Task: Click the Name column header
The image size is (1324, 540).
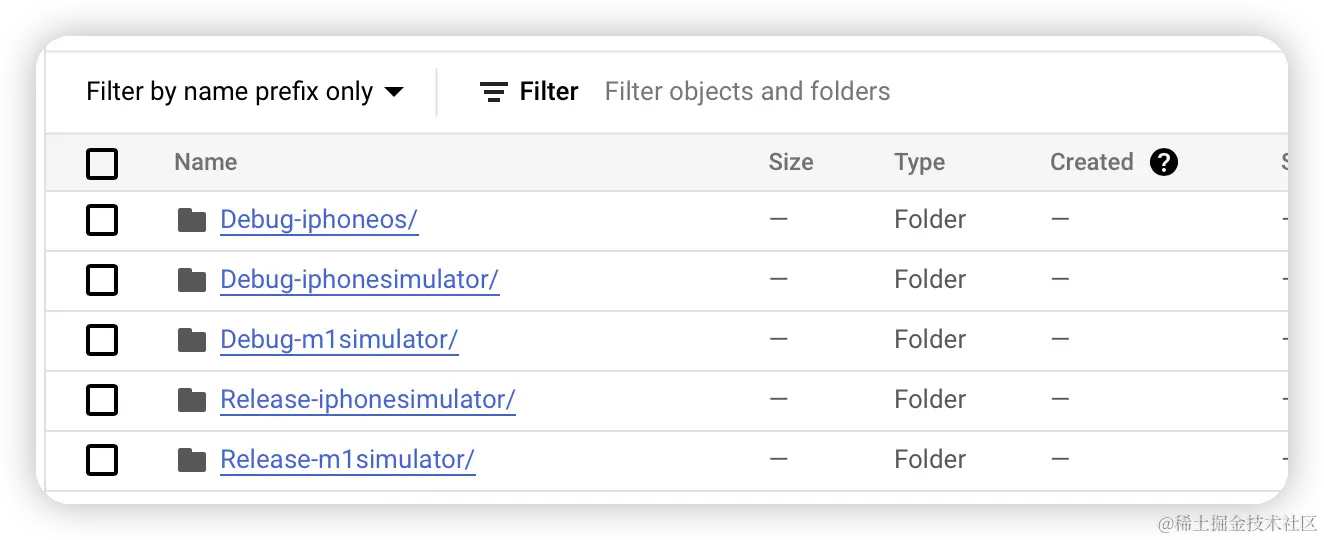Action: (205, 162)
